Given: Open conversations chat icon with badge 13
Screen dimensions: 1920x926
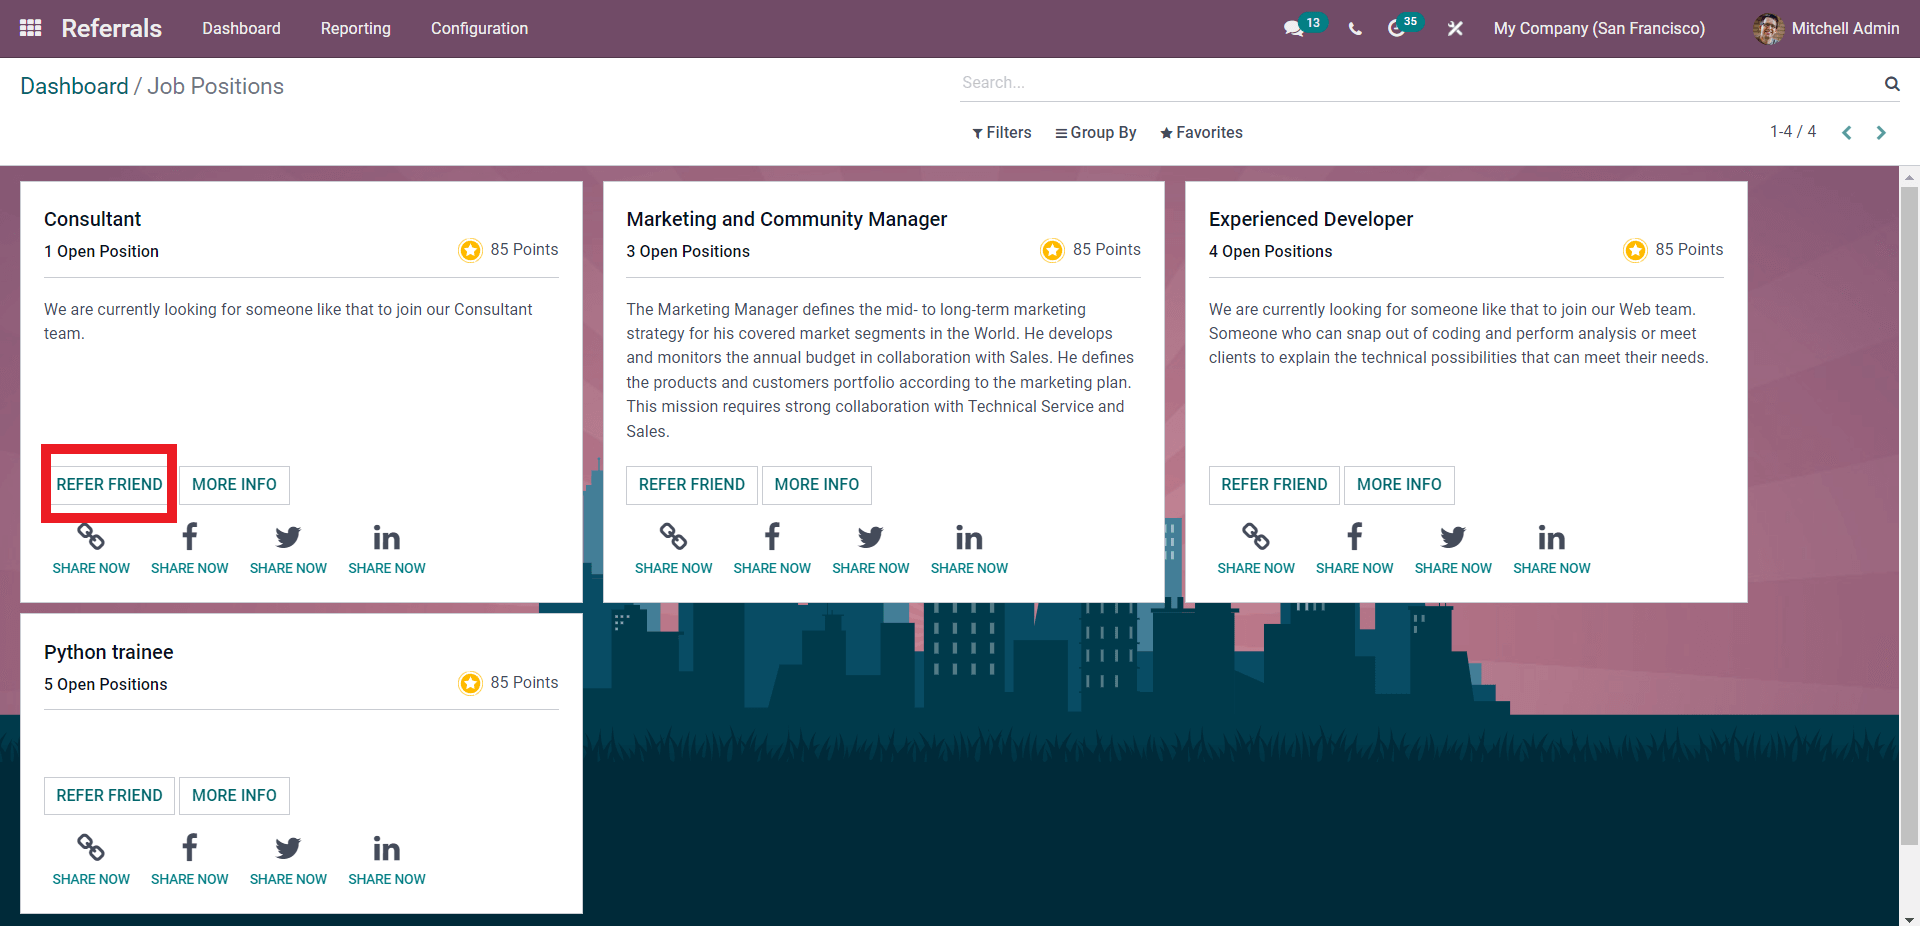Looking at the screenshot, I should coord(1294,29).
